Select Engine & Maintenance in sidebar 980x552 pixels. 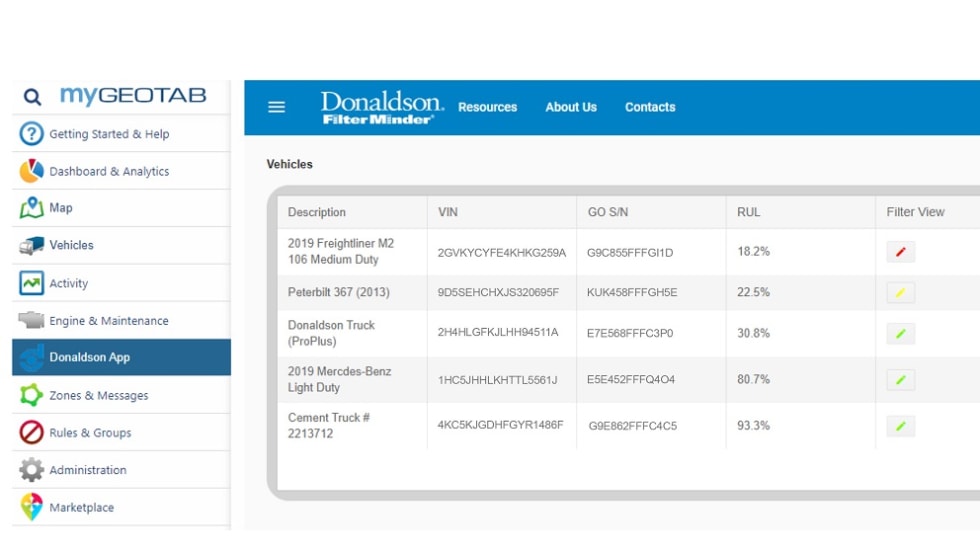click(108, 321)
